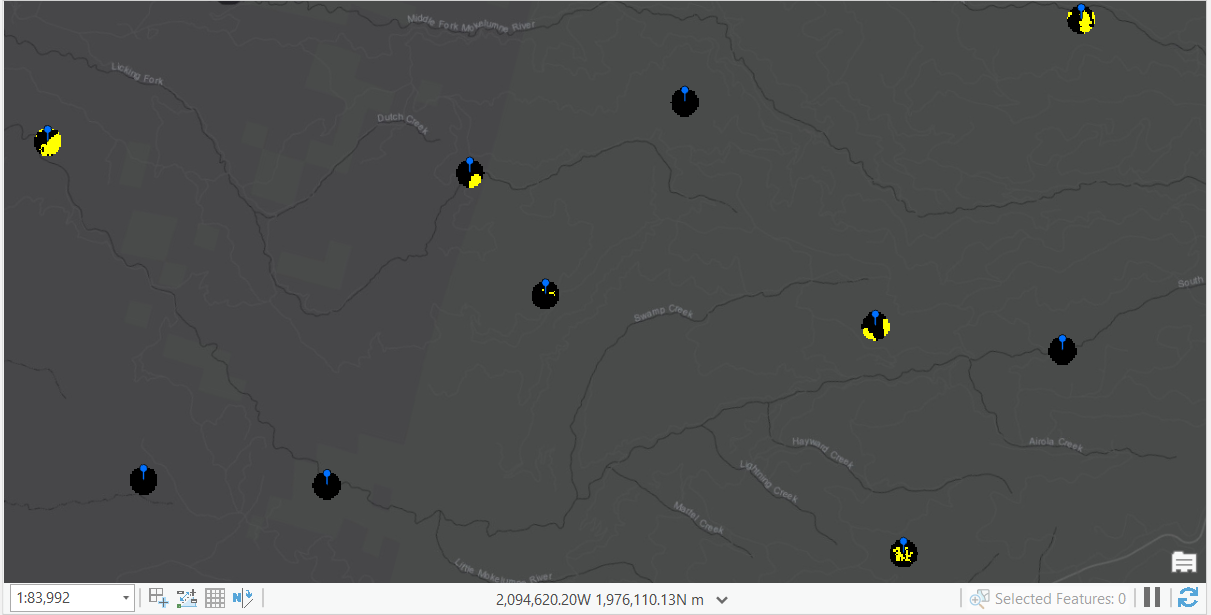Screen dimensions: 1211x615
Task: Click the Selected Features: 0 label
Action: 1060,599
